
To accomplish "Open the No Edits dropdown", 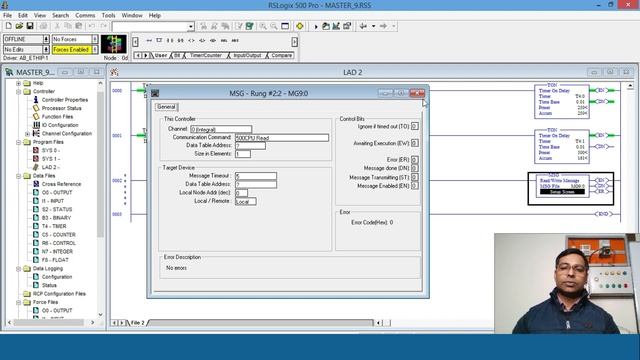I will click(x=46, y=49).
